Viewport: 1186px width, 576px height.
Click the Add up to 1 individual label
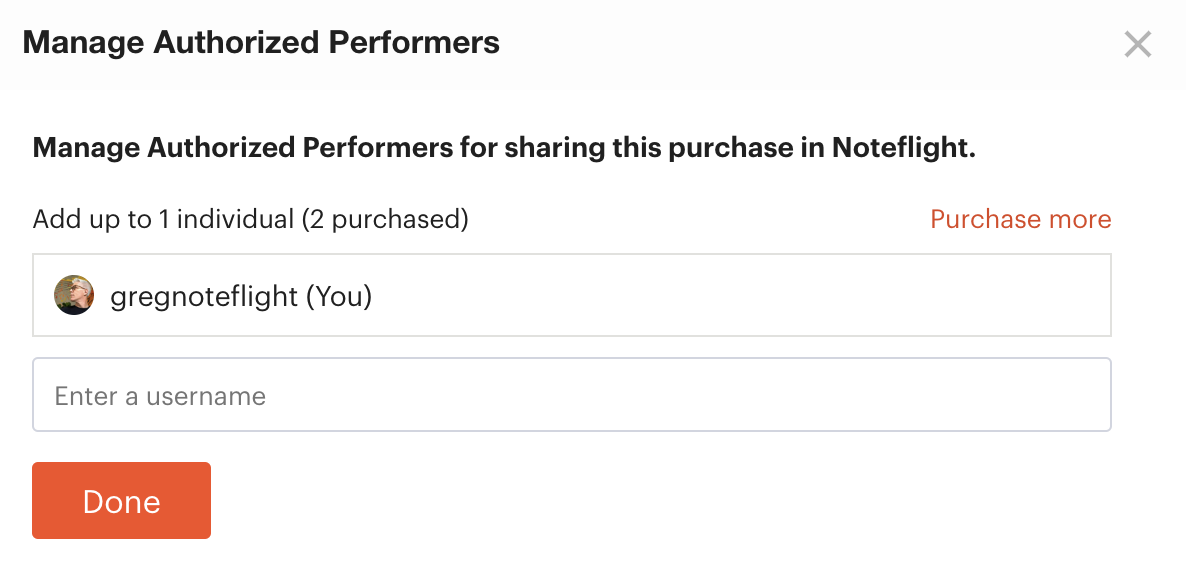point(163,219)
